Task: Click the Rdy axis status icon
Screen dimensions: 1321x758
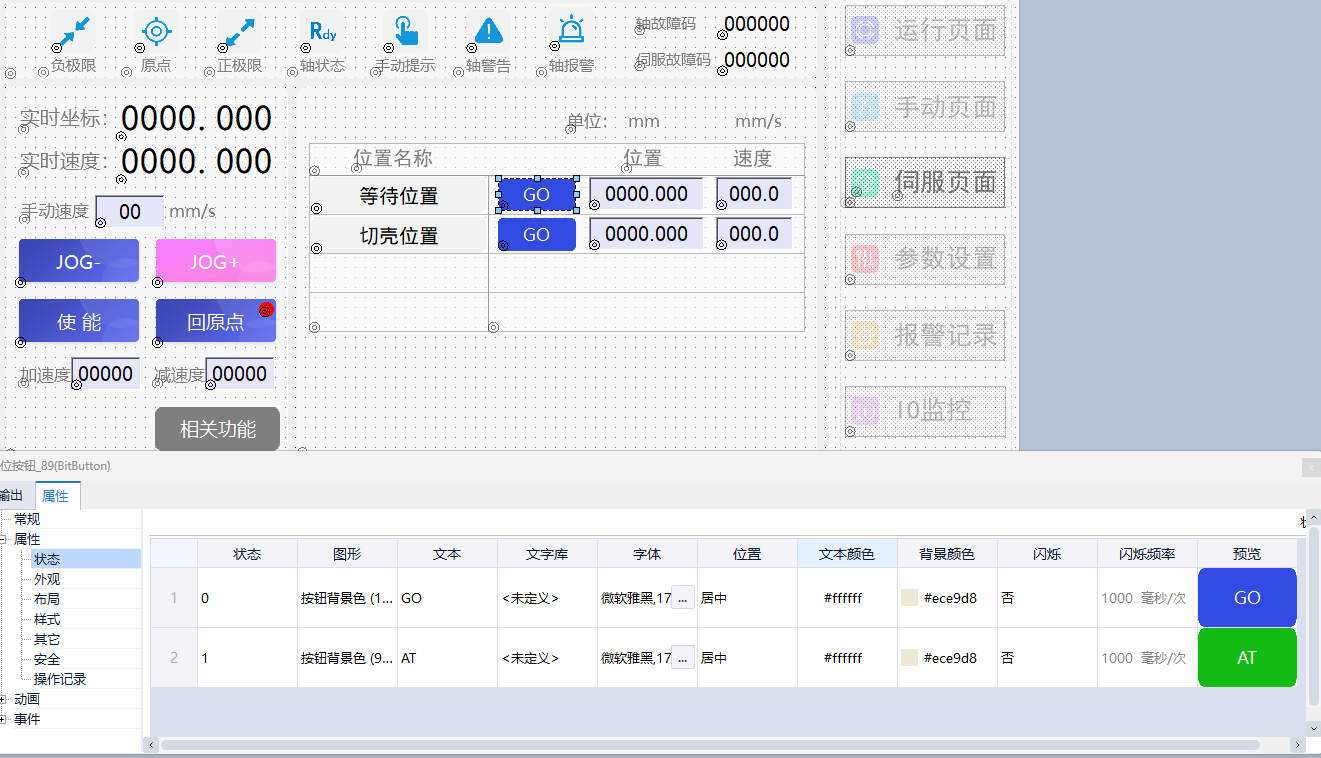Action: [x=323, y=32]
